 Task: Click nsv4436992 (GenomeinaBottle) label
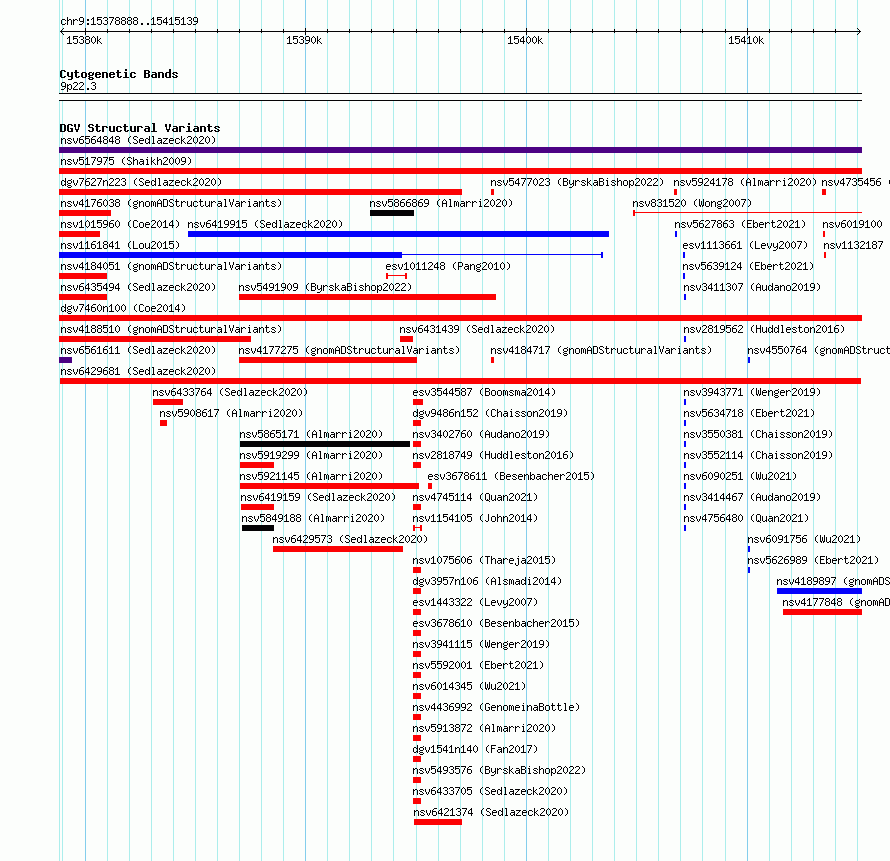[x=496, y=707]
